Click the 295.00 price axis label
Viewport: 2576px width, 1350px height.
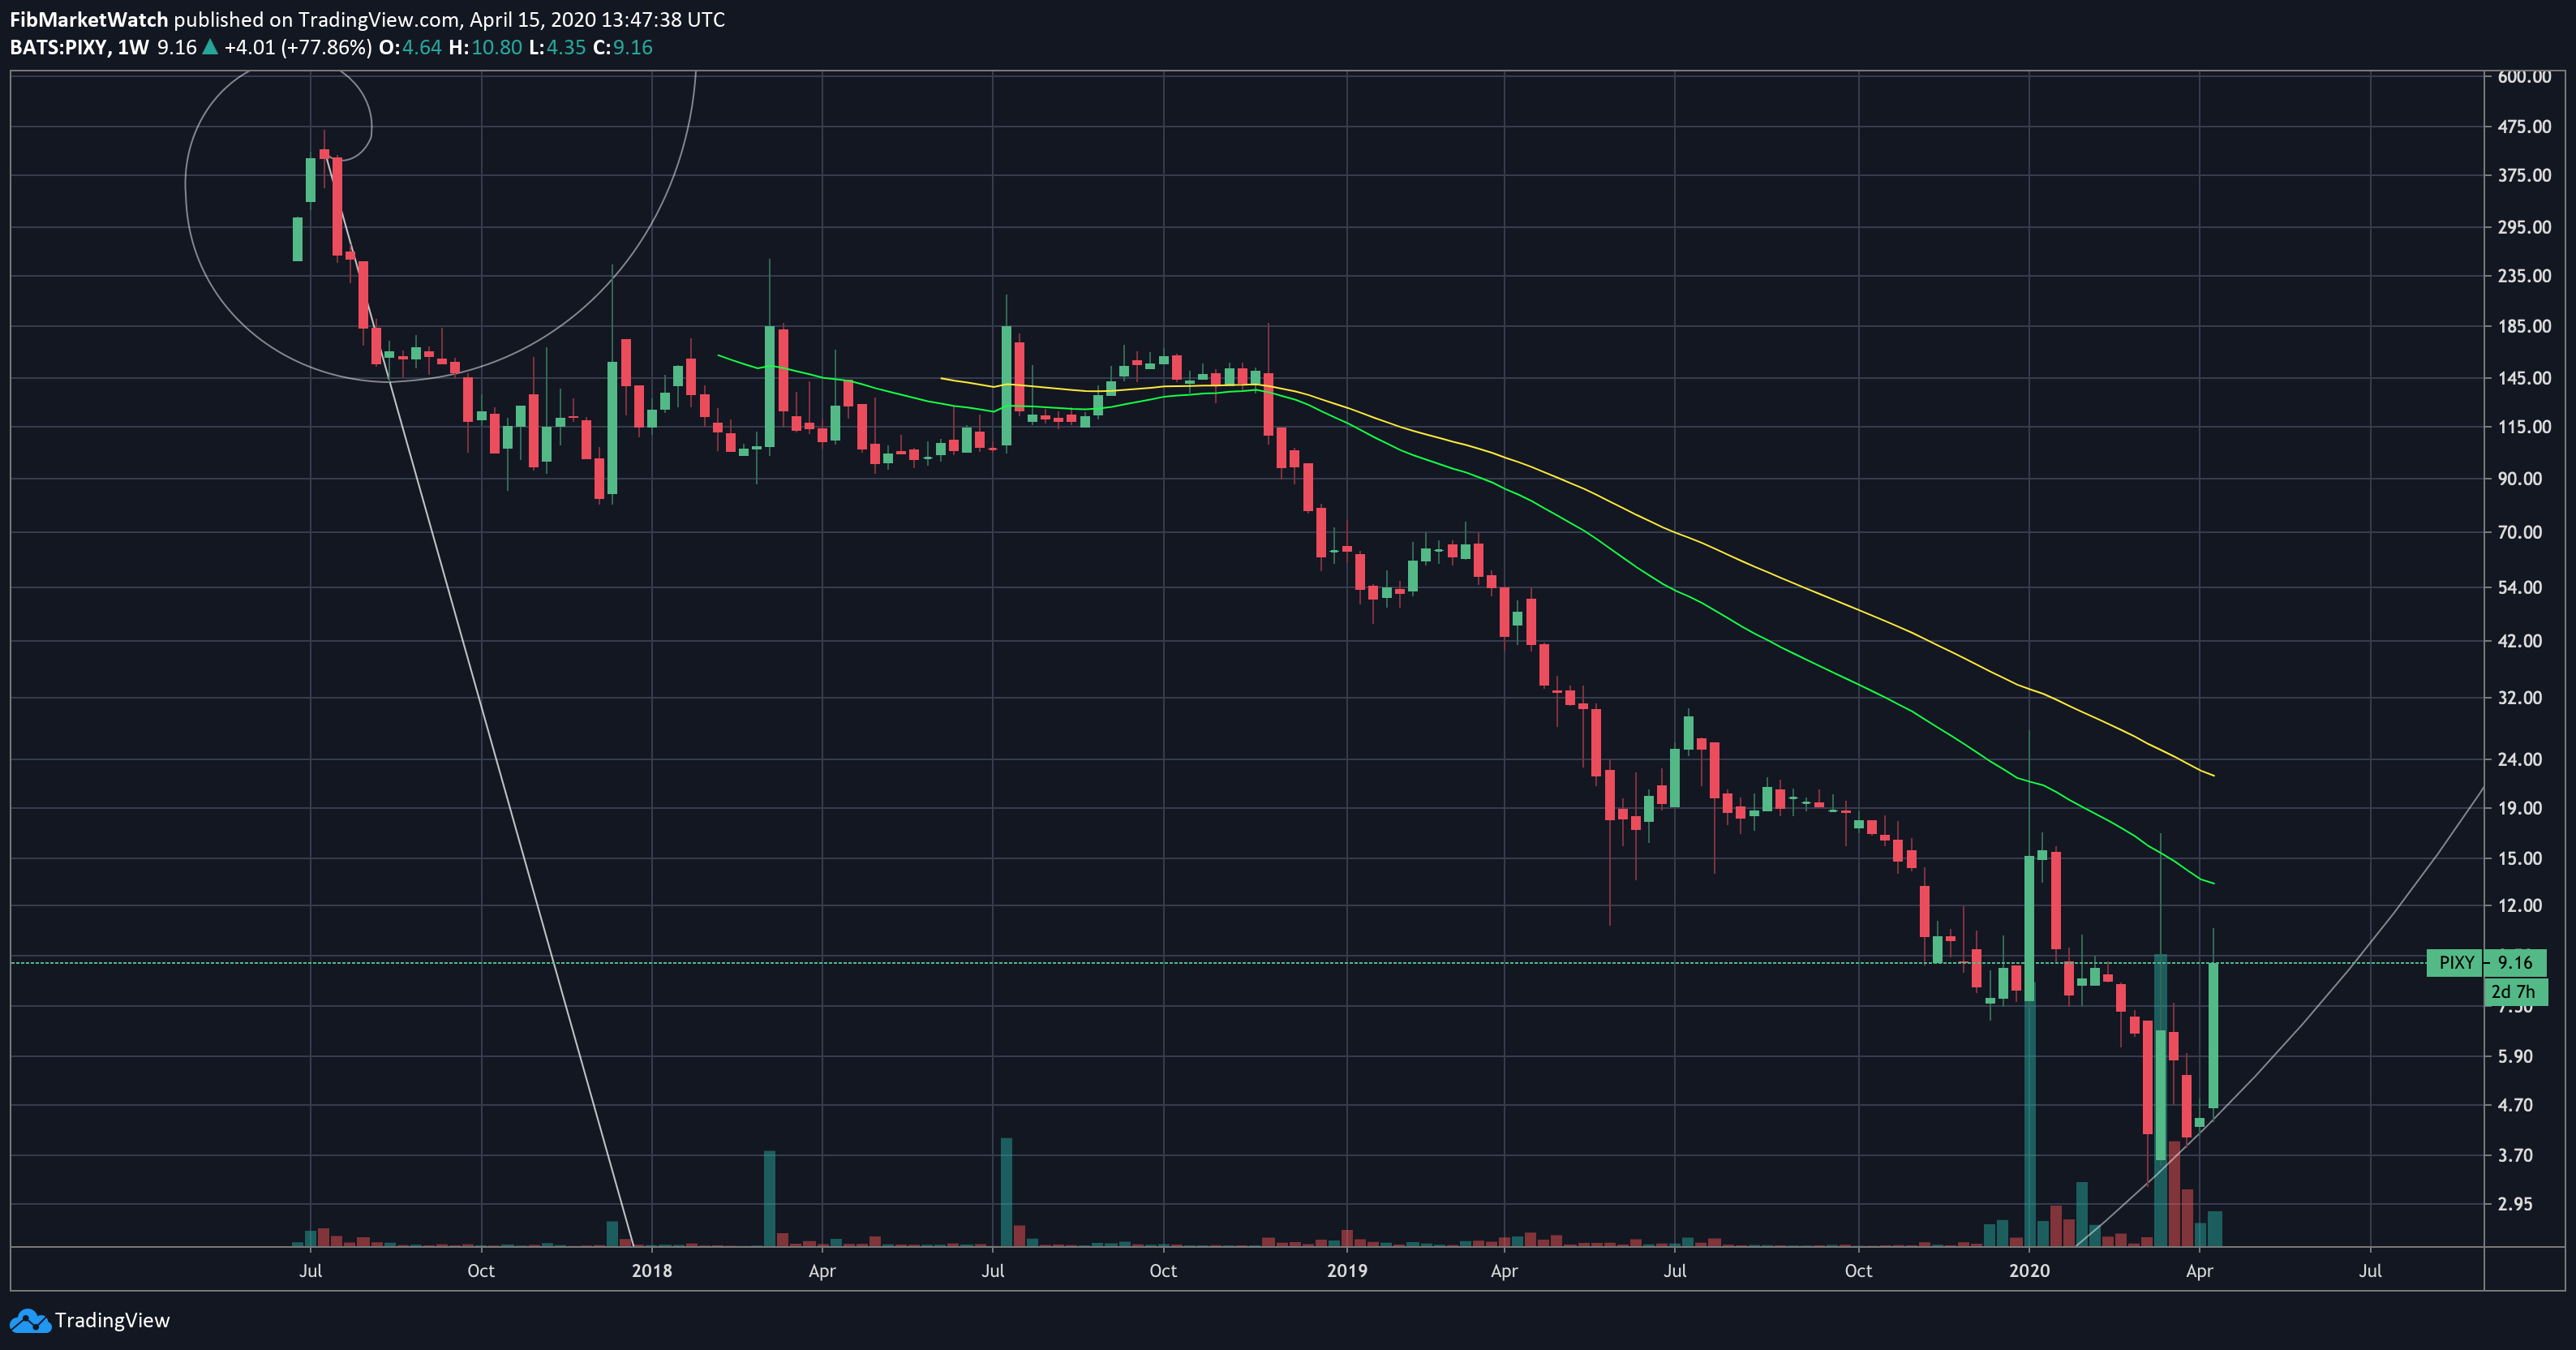pyautogui.click(x=2524, y=227)
